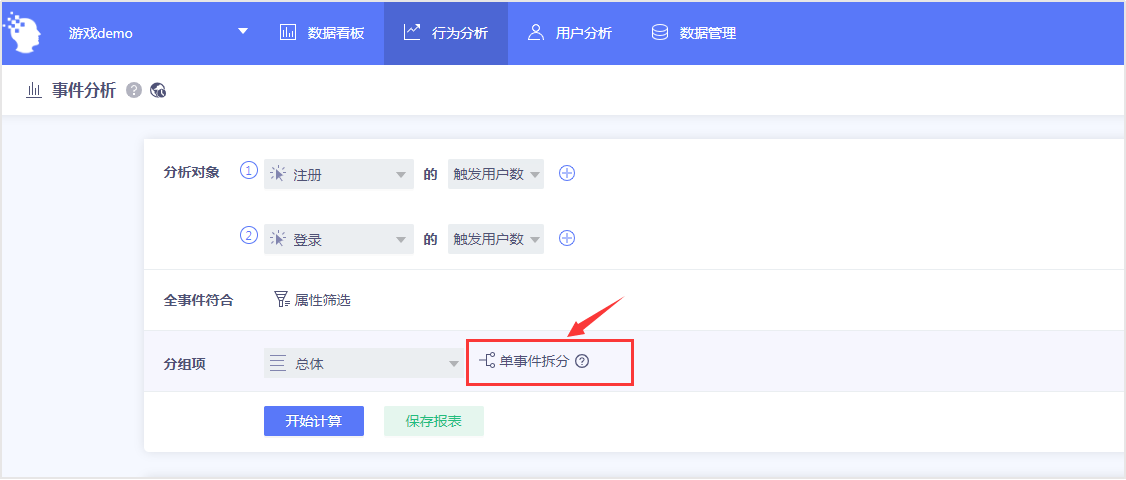The height and width of the screenshot is (480, 1126).
Task: Open the 总体 grouping dropdown
Action: tap(363, 364)
